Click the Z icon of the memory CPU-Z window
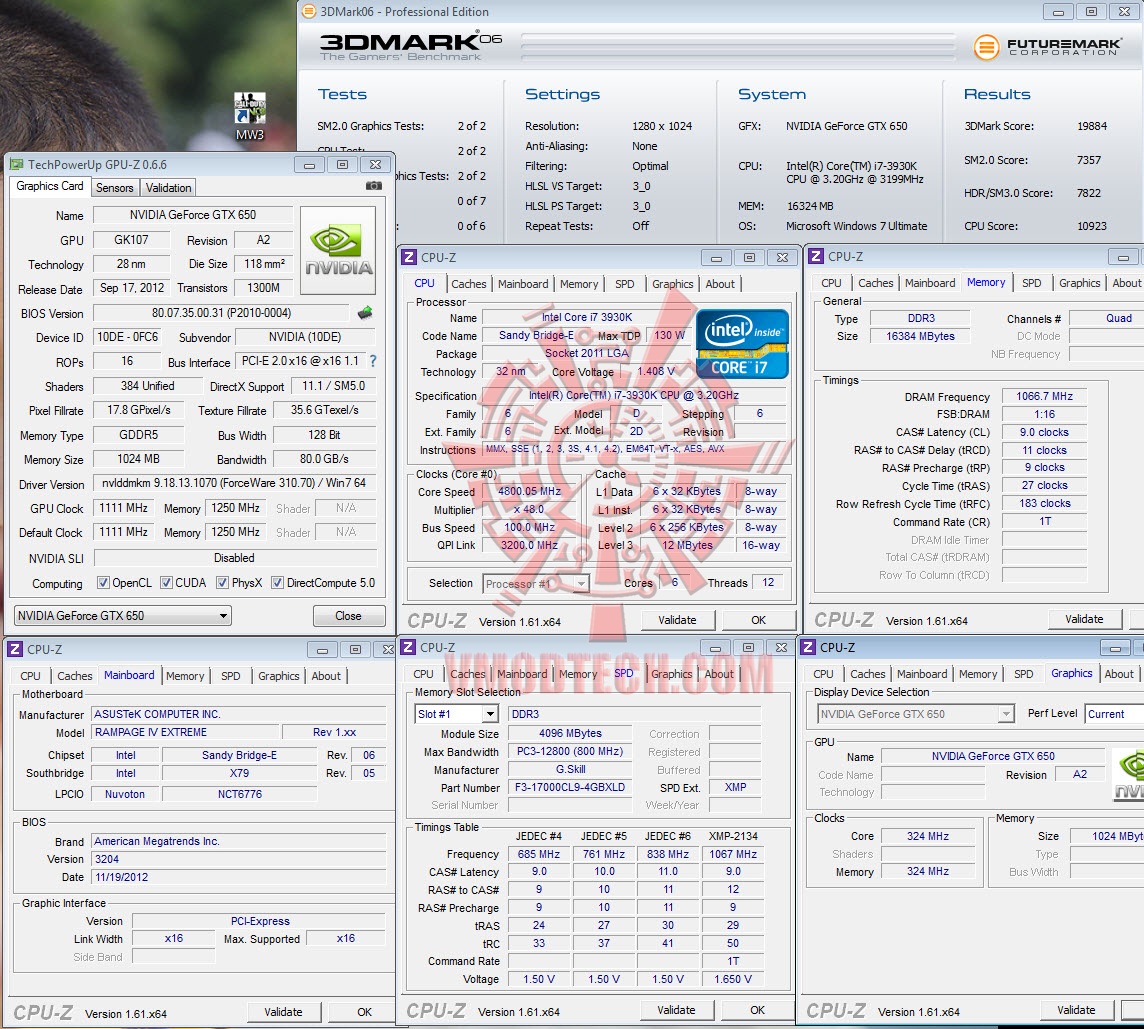 point(816,256)
